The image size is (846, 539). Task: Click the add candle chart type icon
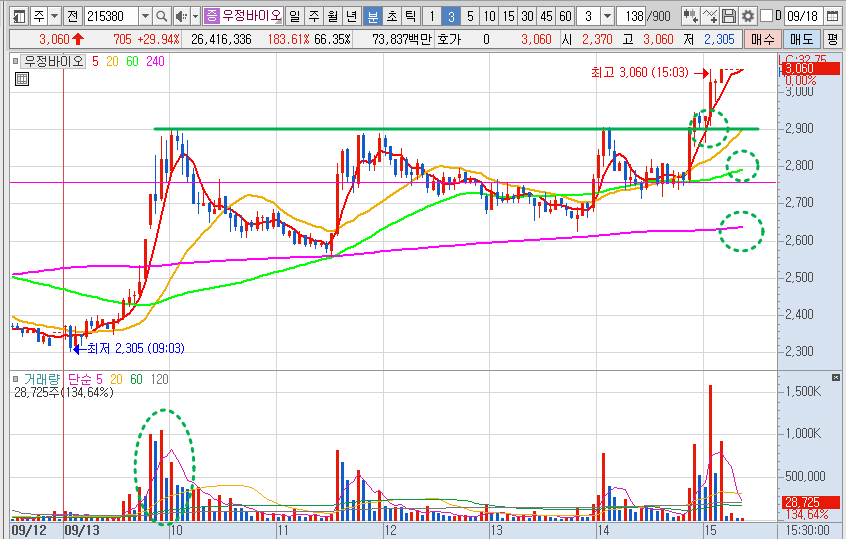(690, 17)
